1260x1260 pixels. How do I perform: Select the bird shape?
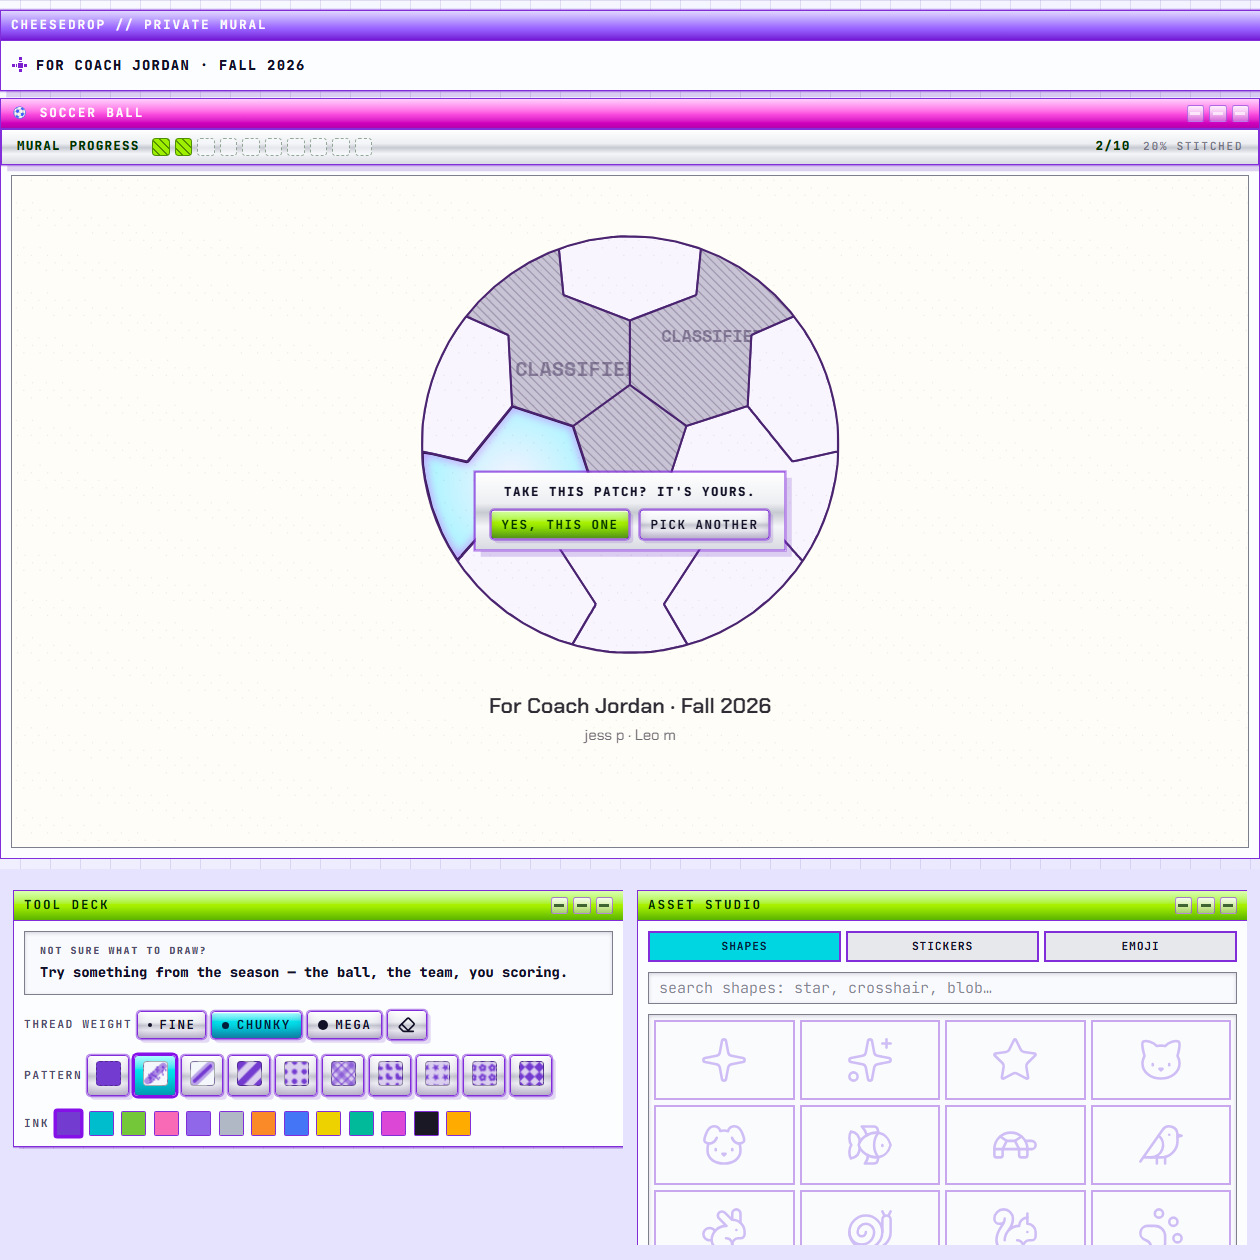(x=1161, y=1145)
